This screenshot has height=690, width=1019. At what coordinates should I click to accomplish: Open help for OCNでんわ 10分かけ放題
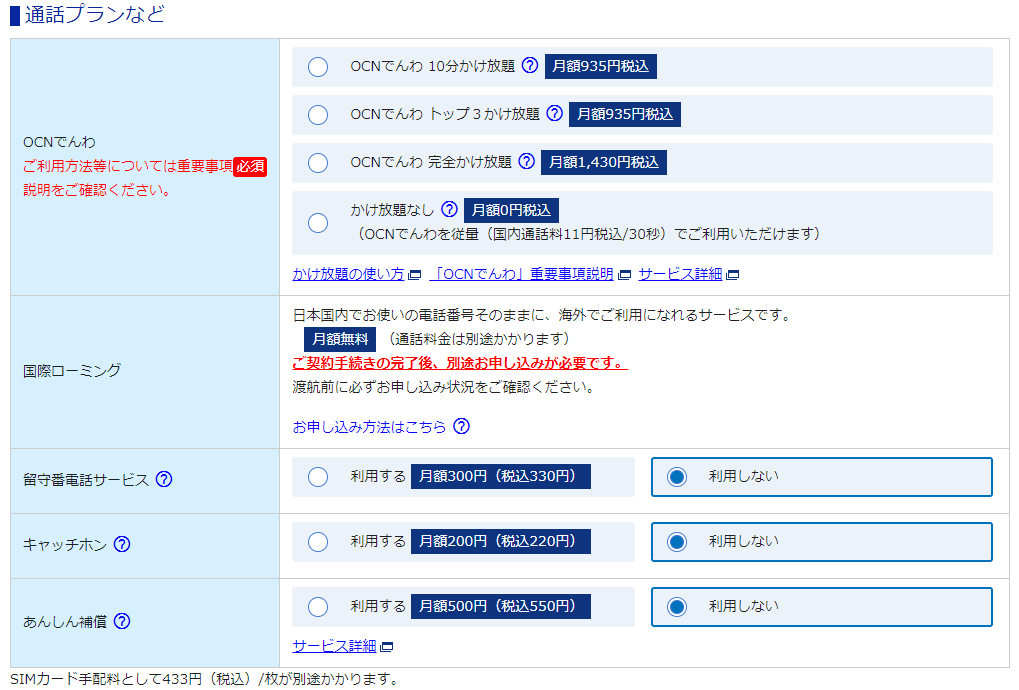pos(530,65)
